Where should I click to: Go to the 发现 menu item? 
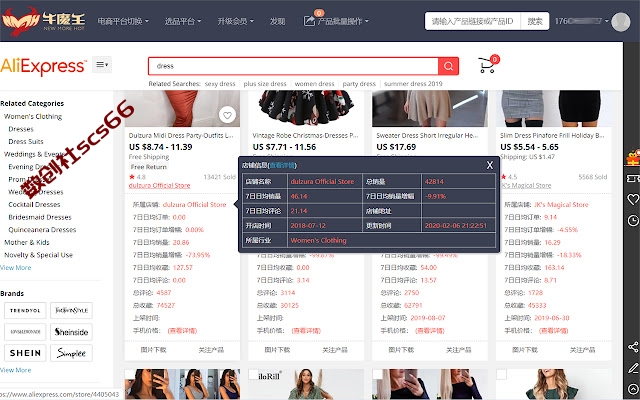click(277, 21)
